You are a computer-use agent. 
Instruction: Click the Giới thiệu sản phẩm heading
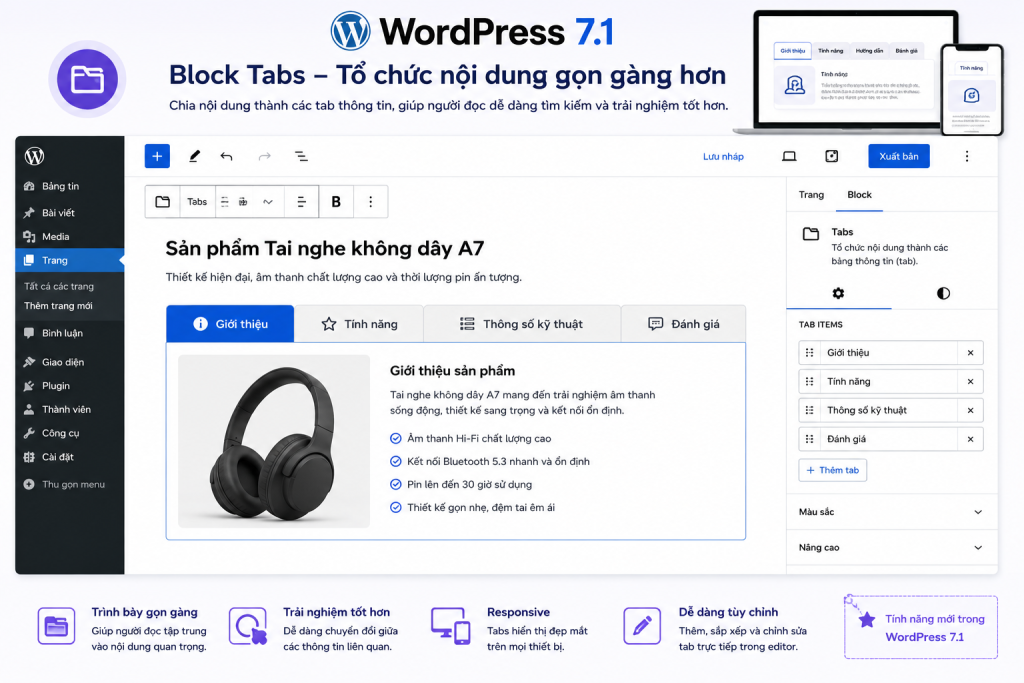(453, 371)
